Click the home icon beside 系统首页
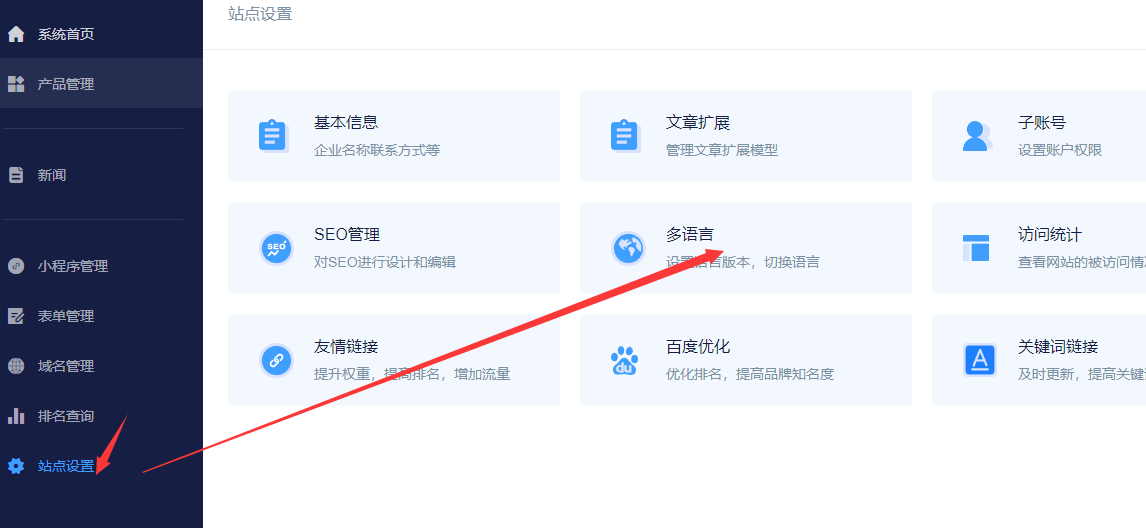Viewport: 1146px width, 528px height. pyautogui.click(x=16, y=34)
